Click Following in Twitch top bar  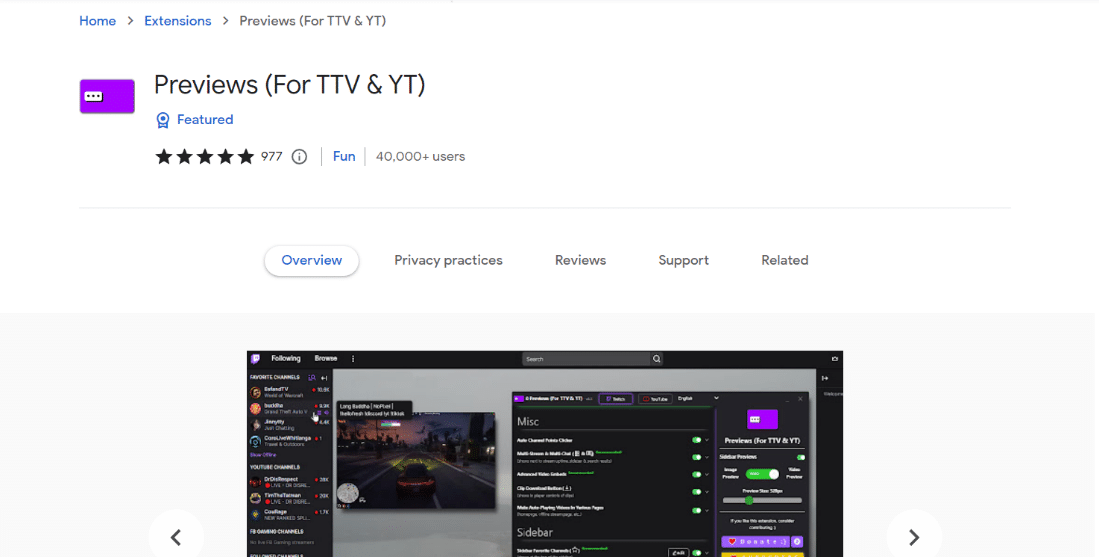coord(286,359)
